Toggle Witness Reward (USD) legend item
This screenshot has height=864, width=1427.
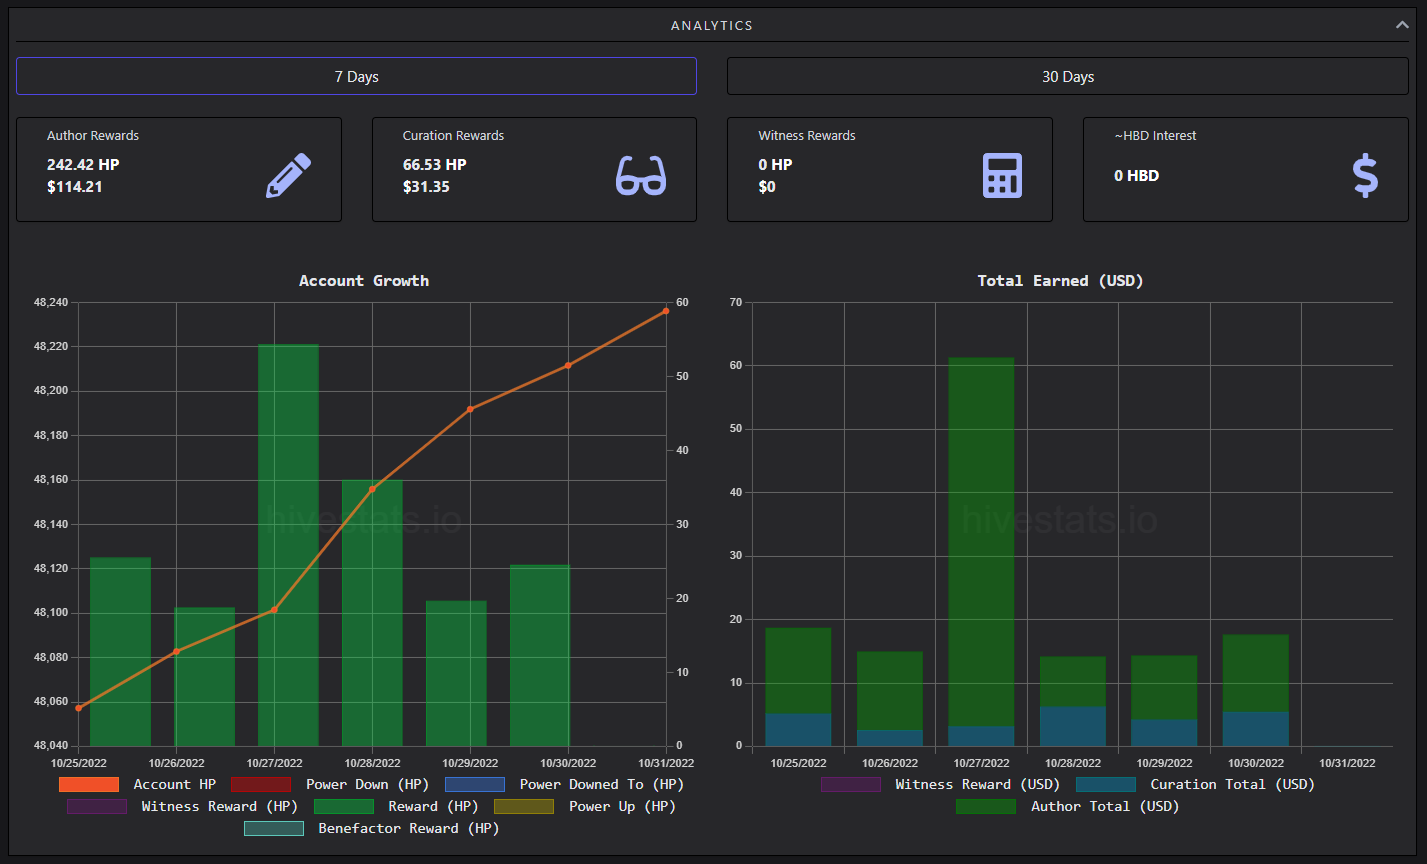tap(940, 785)
